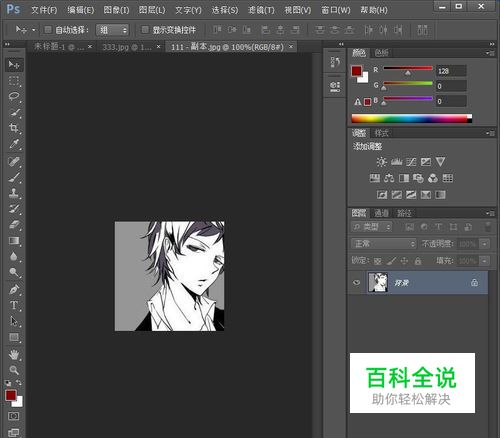Toggle lock image pixels brush icon
500x438 pixels.
click(x=391, y=261)
